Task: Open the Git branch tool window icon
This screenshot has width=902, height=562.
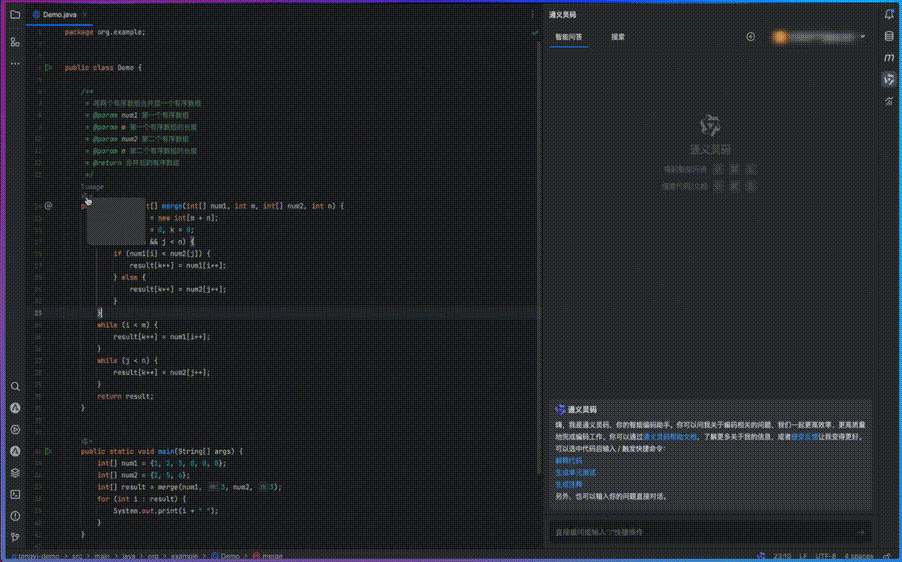Action: pos(15,537)
